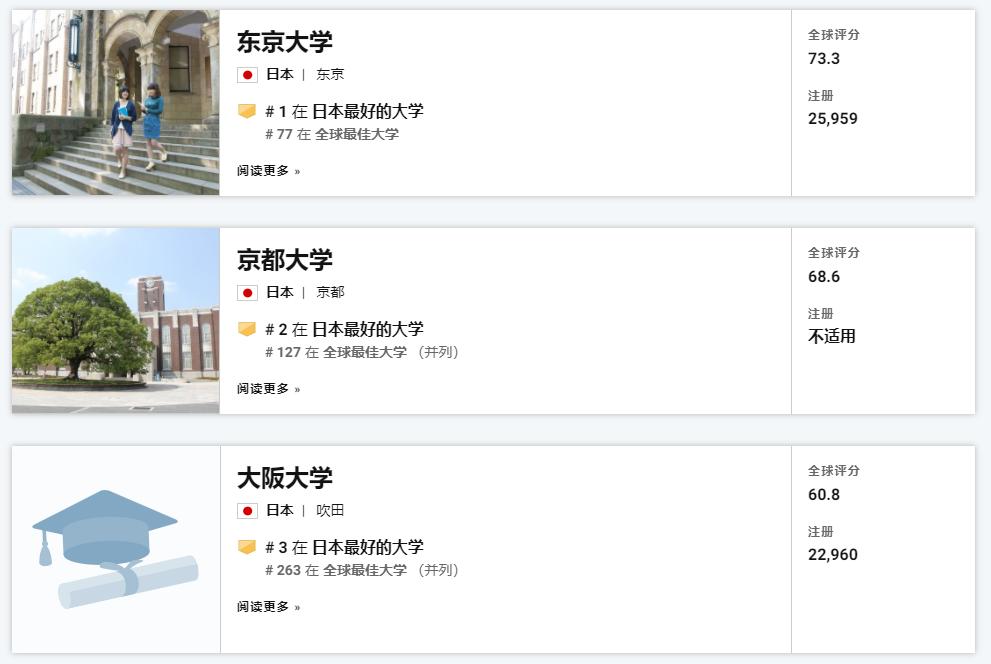Open the 大阪大学 title link
This screenshot has height=664, width=991.
[x=284, y=478]
